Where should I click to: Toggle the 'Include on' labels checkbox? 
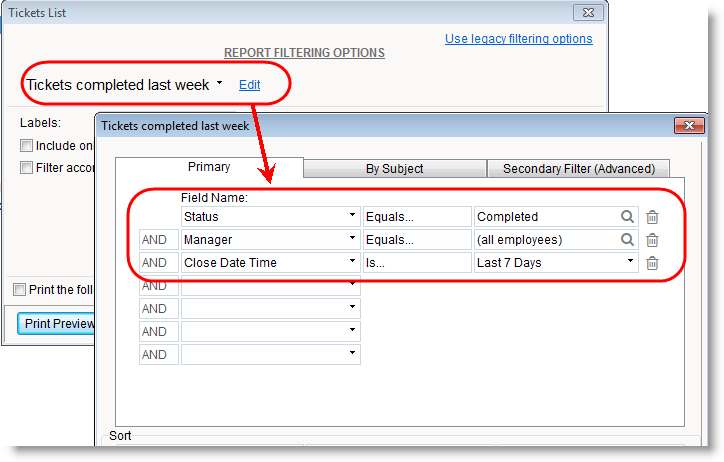[26, 146]
